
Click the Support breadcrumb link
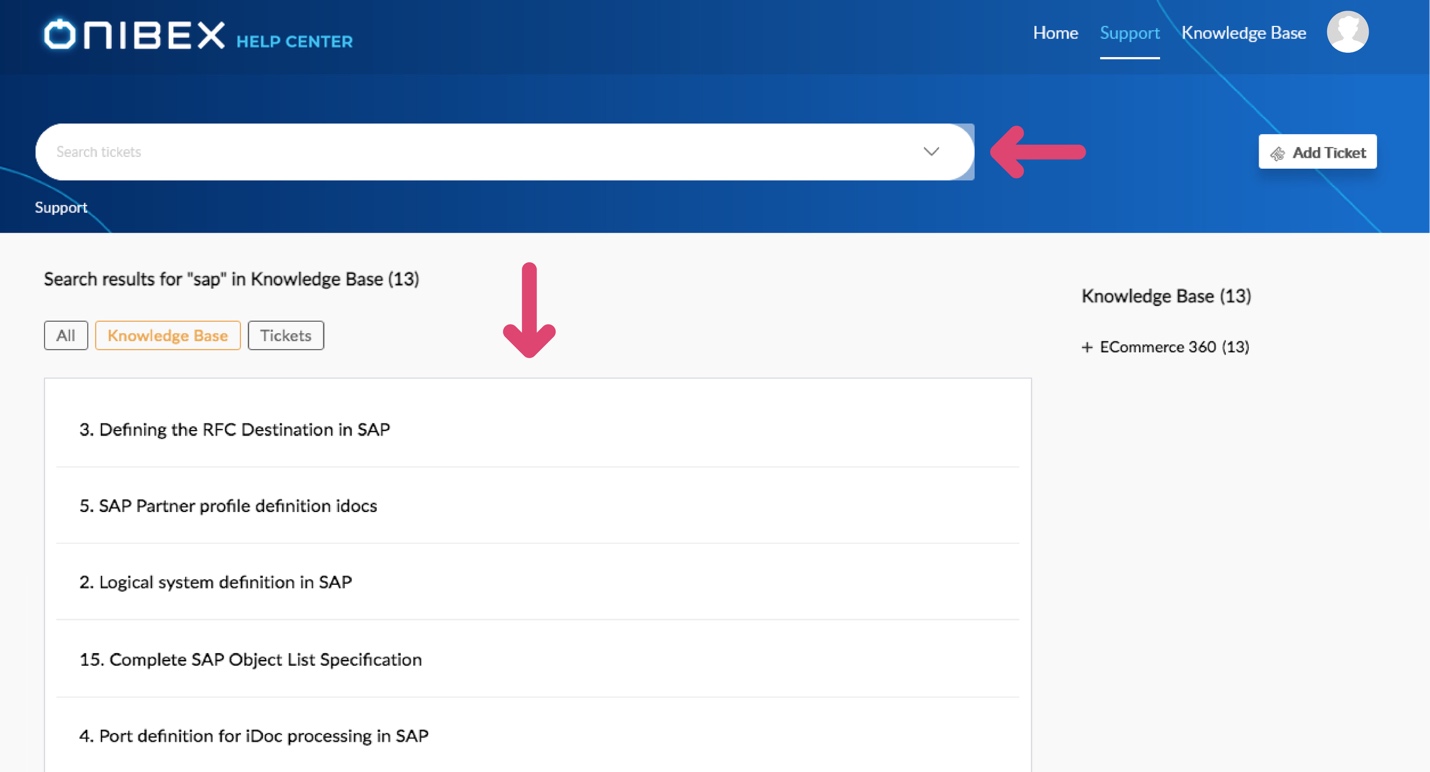(61, 207)
